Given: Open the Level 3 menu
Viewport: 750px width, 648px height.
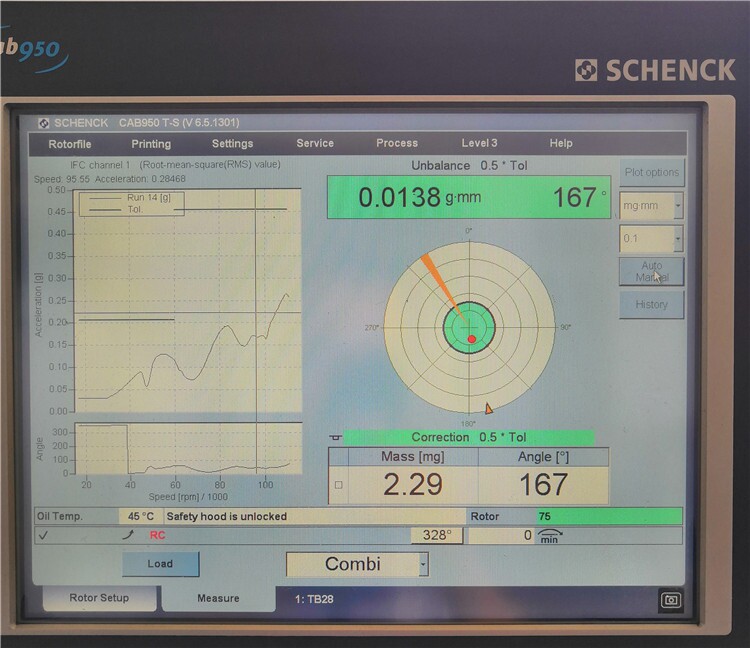Looking at the screenshot, I should pos(479,143).
